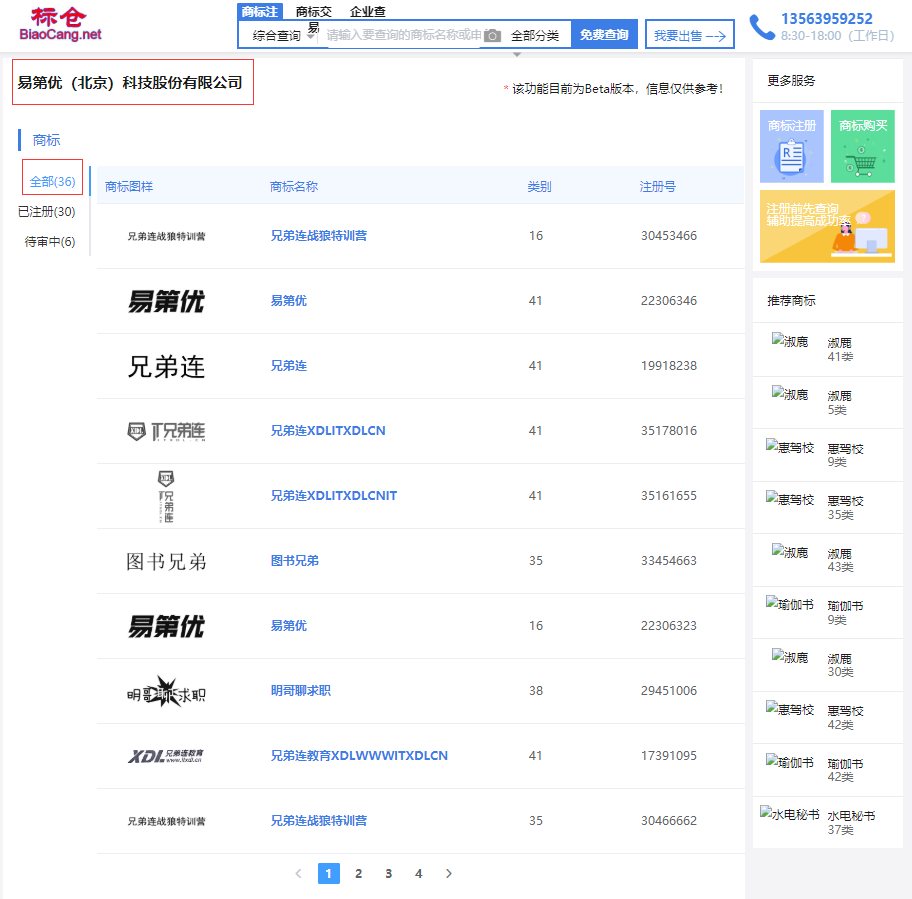912x899 pixels.
Task: Open trademark link 易第优 class 41
Action: coord(288,301)
